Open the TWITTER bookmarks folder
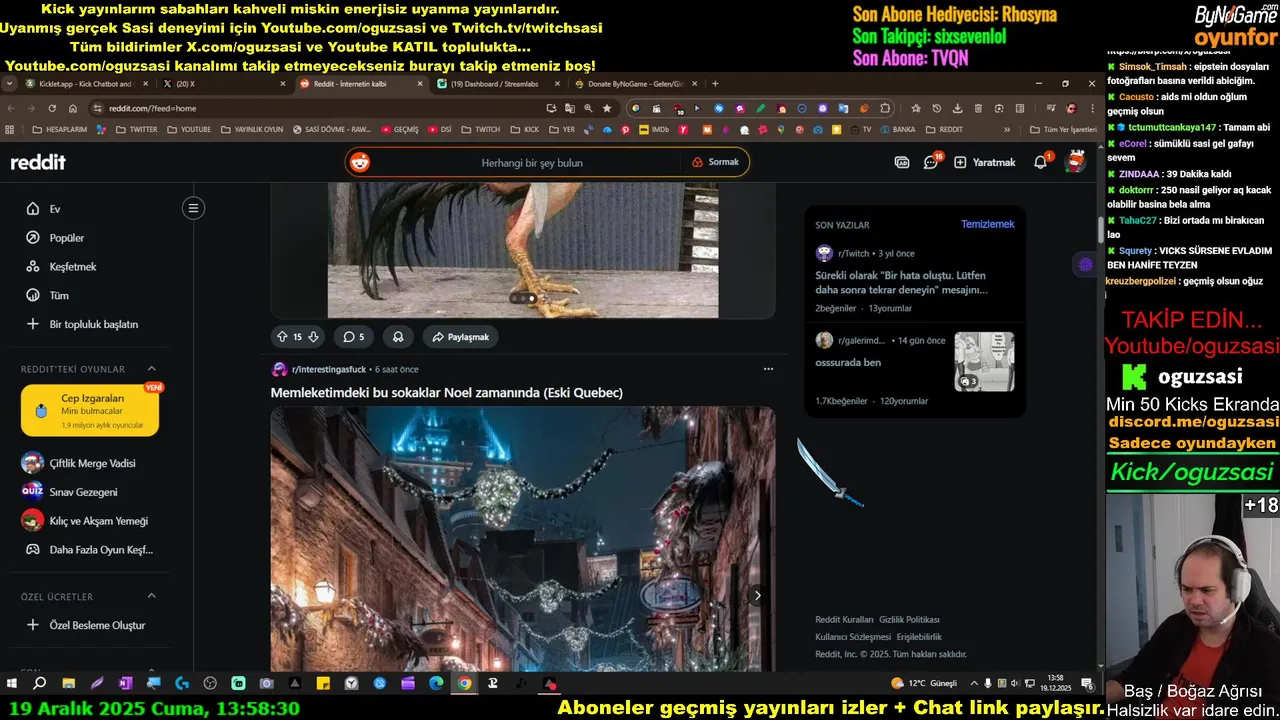Viewport: 1280px width, 720px height. (x=135, y=129)
